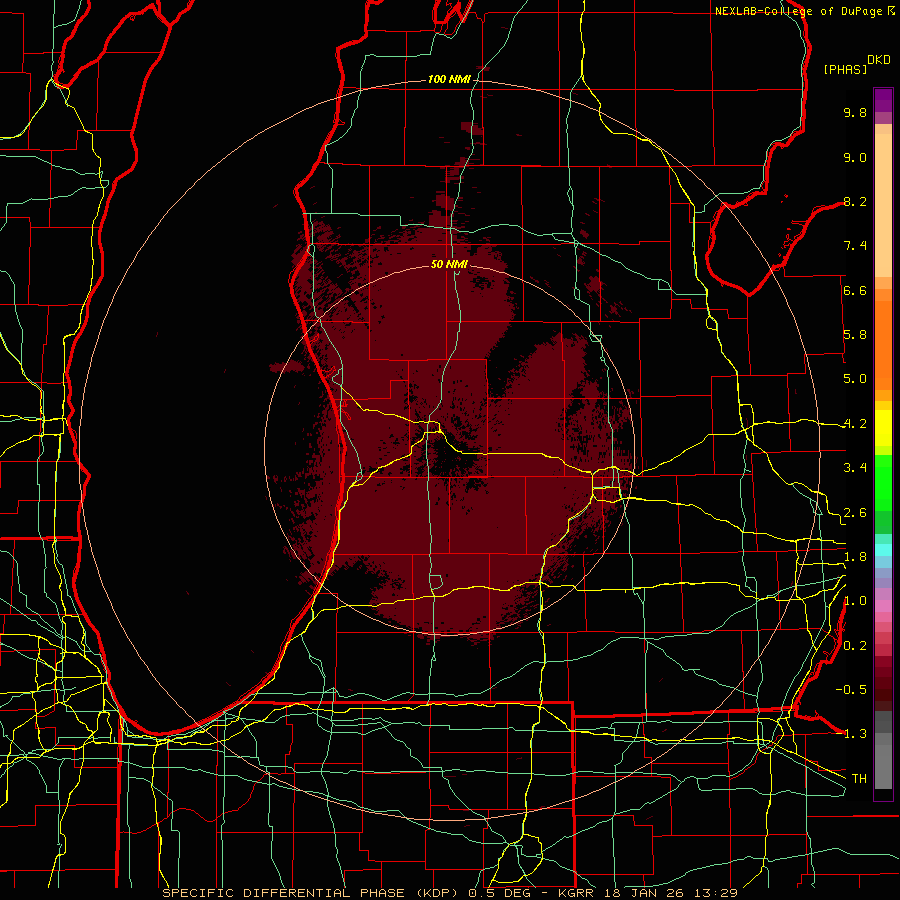This screenshot has width=900, height=900.
Task: Click the cyan band of the color scale
Action: [883, 549]
